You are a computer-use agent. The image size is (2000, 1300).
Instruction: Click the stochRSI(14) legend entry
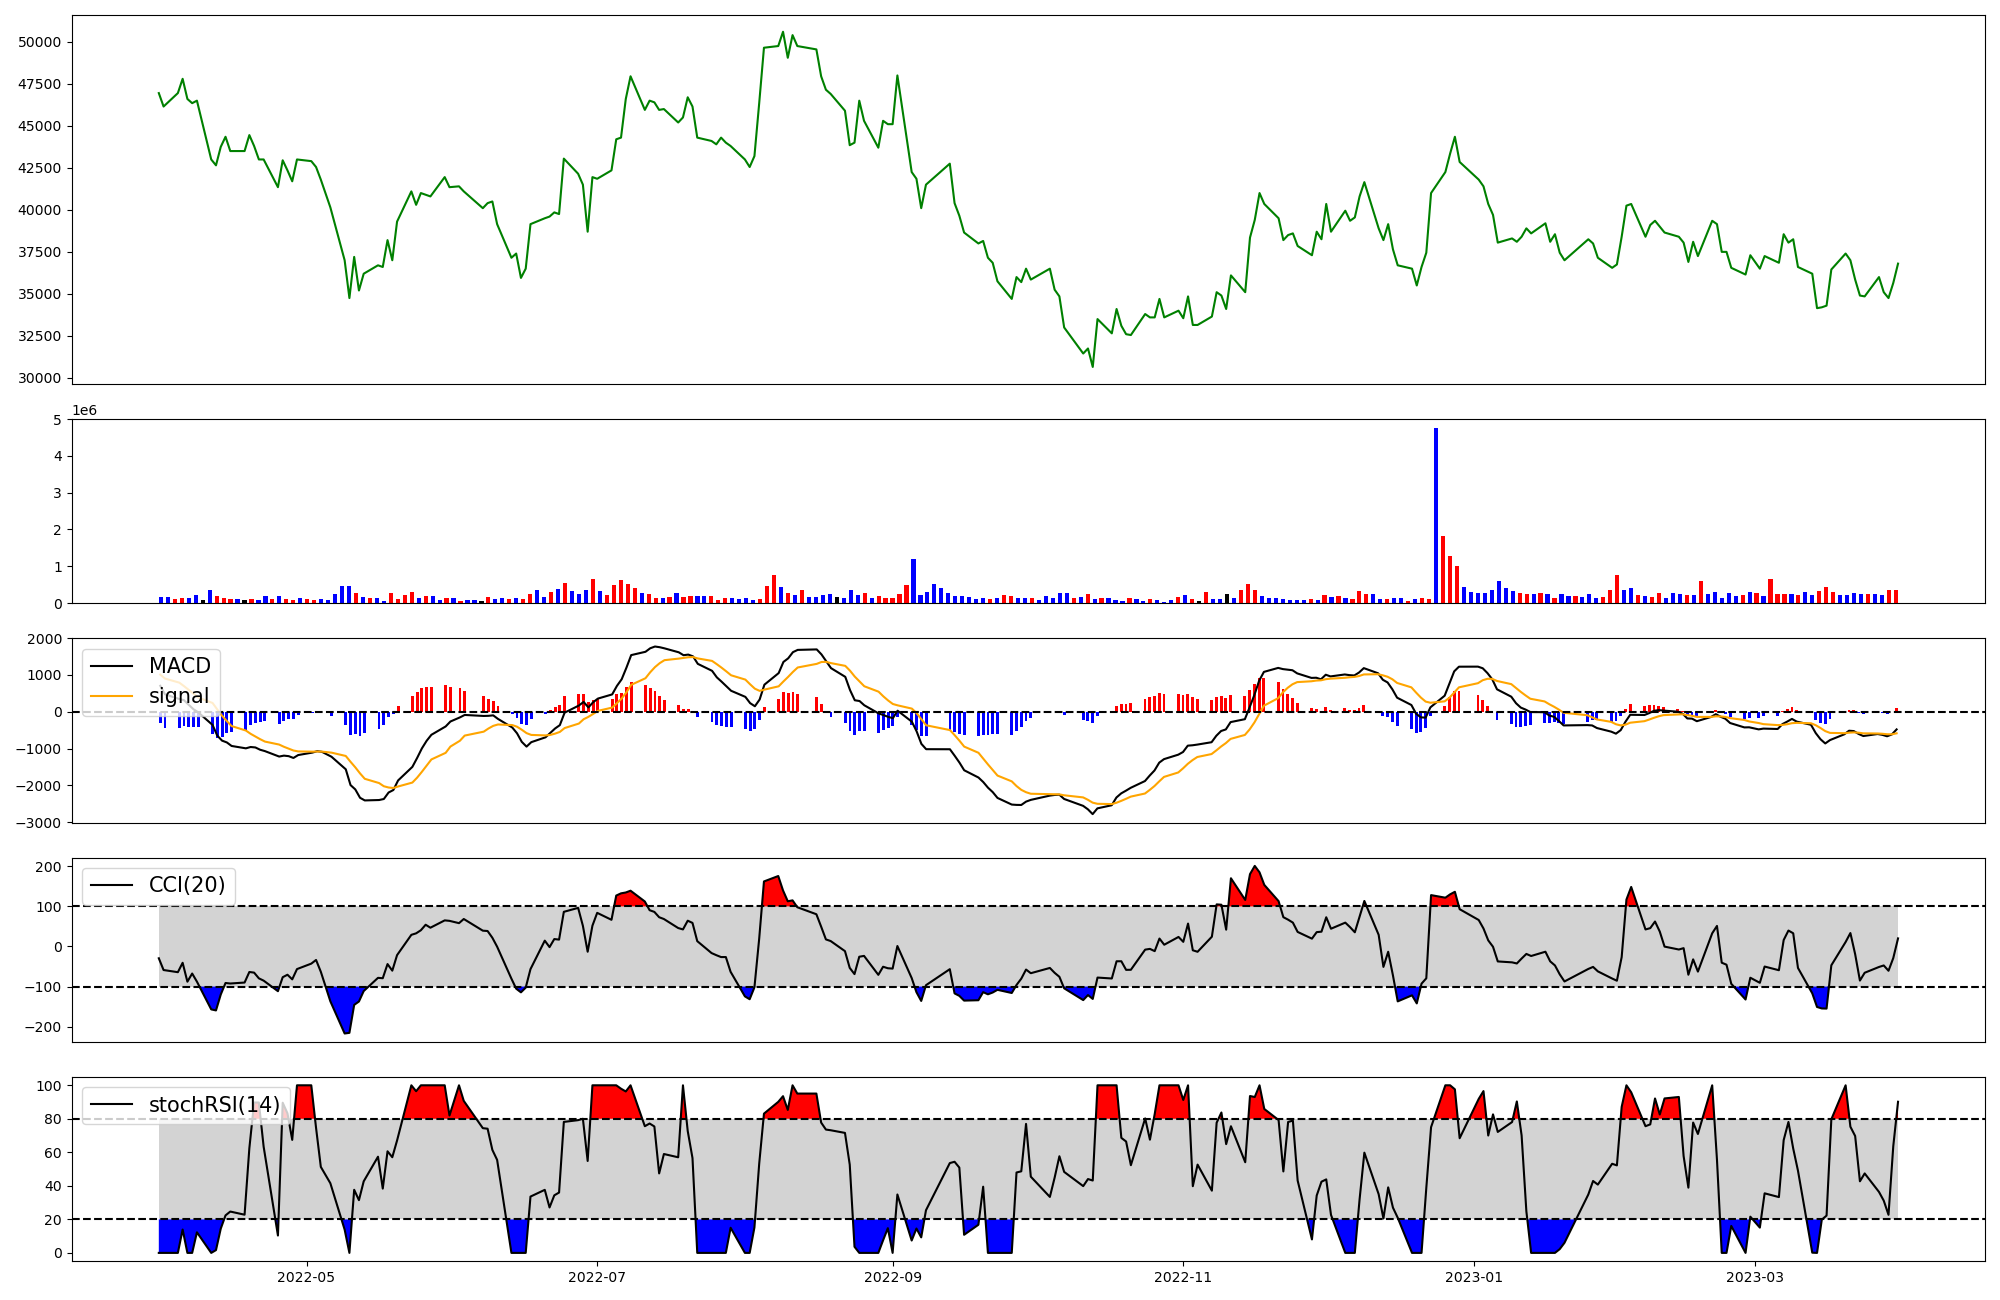point(214,1105)
